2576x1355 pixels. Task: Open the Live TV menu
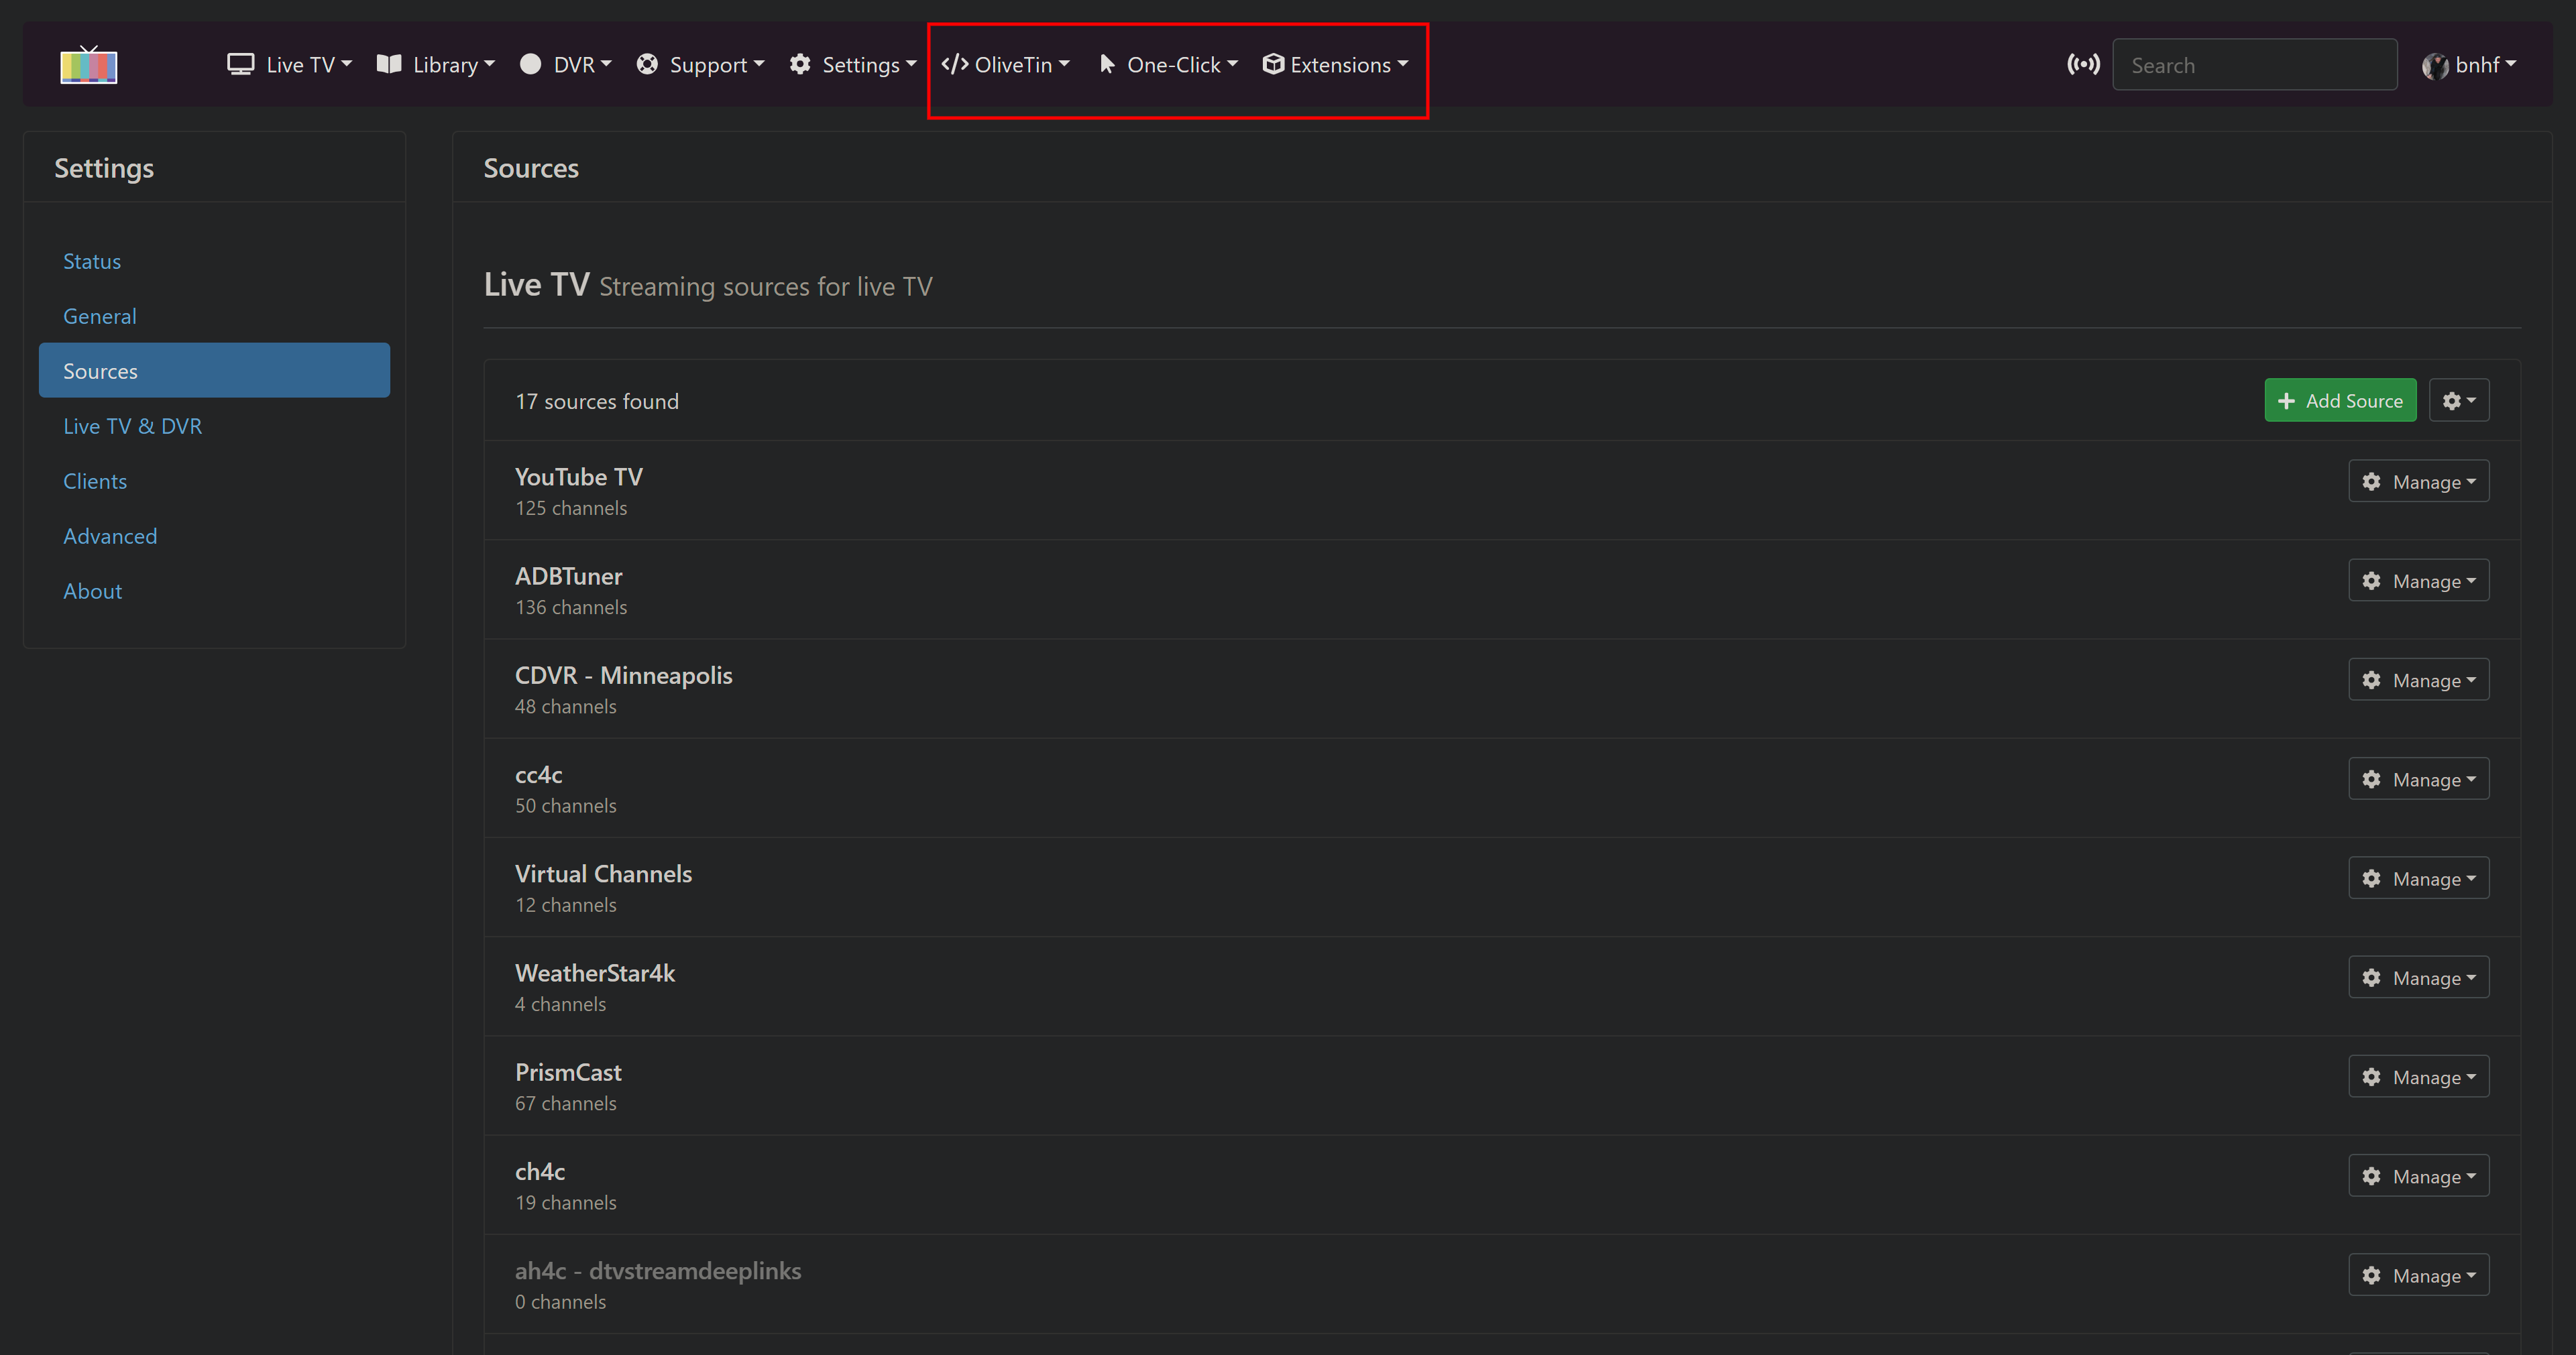pyautogui.click(x=289, y=65)
